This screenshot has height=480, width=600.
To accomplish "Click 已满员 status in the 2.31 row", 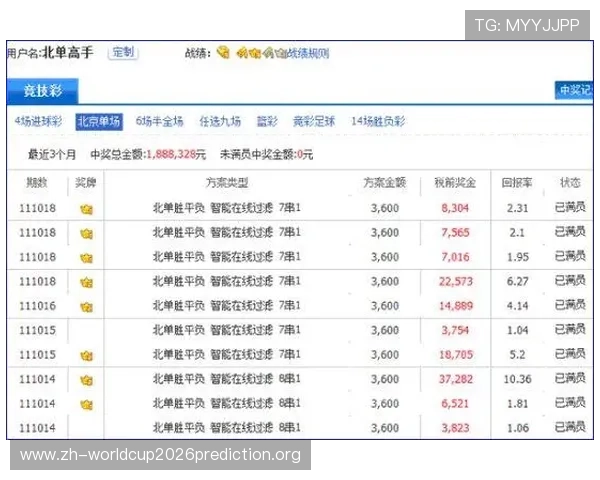I will 570,207.
